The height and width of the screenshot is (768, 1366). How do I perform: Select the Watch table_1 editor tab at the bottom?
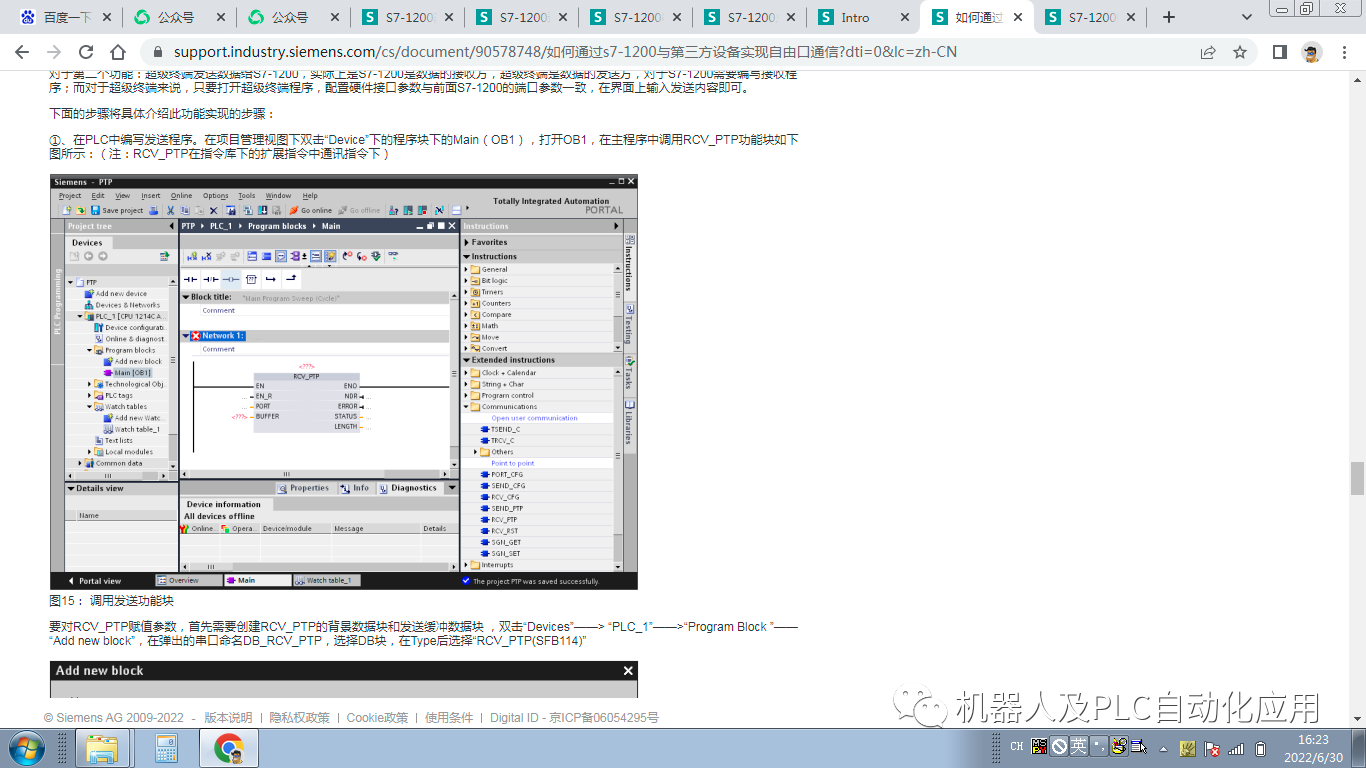[325, 580]
